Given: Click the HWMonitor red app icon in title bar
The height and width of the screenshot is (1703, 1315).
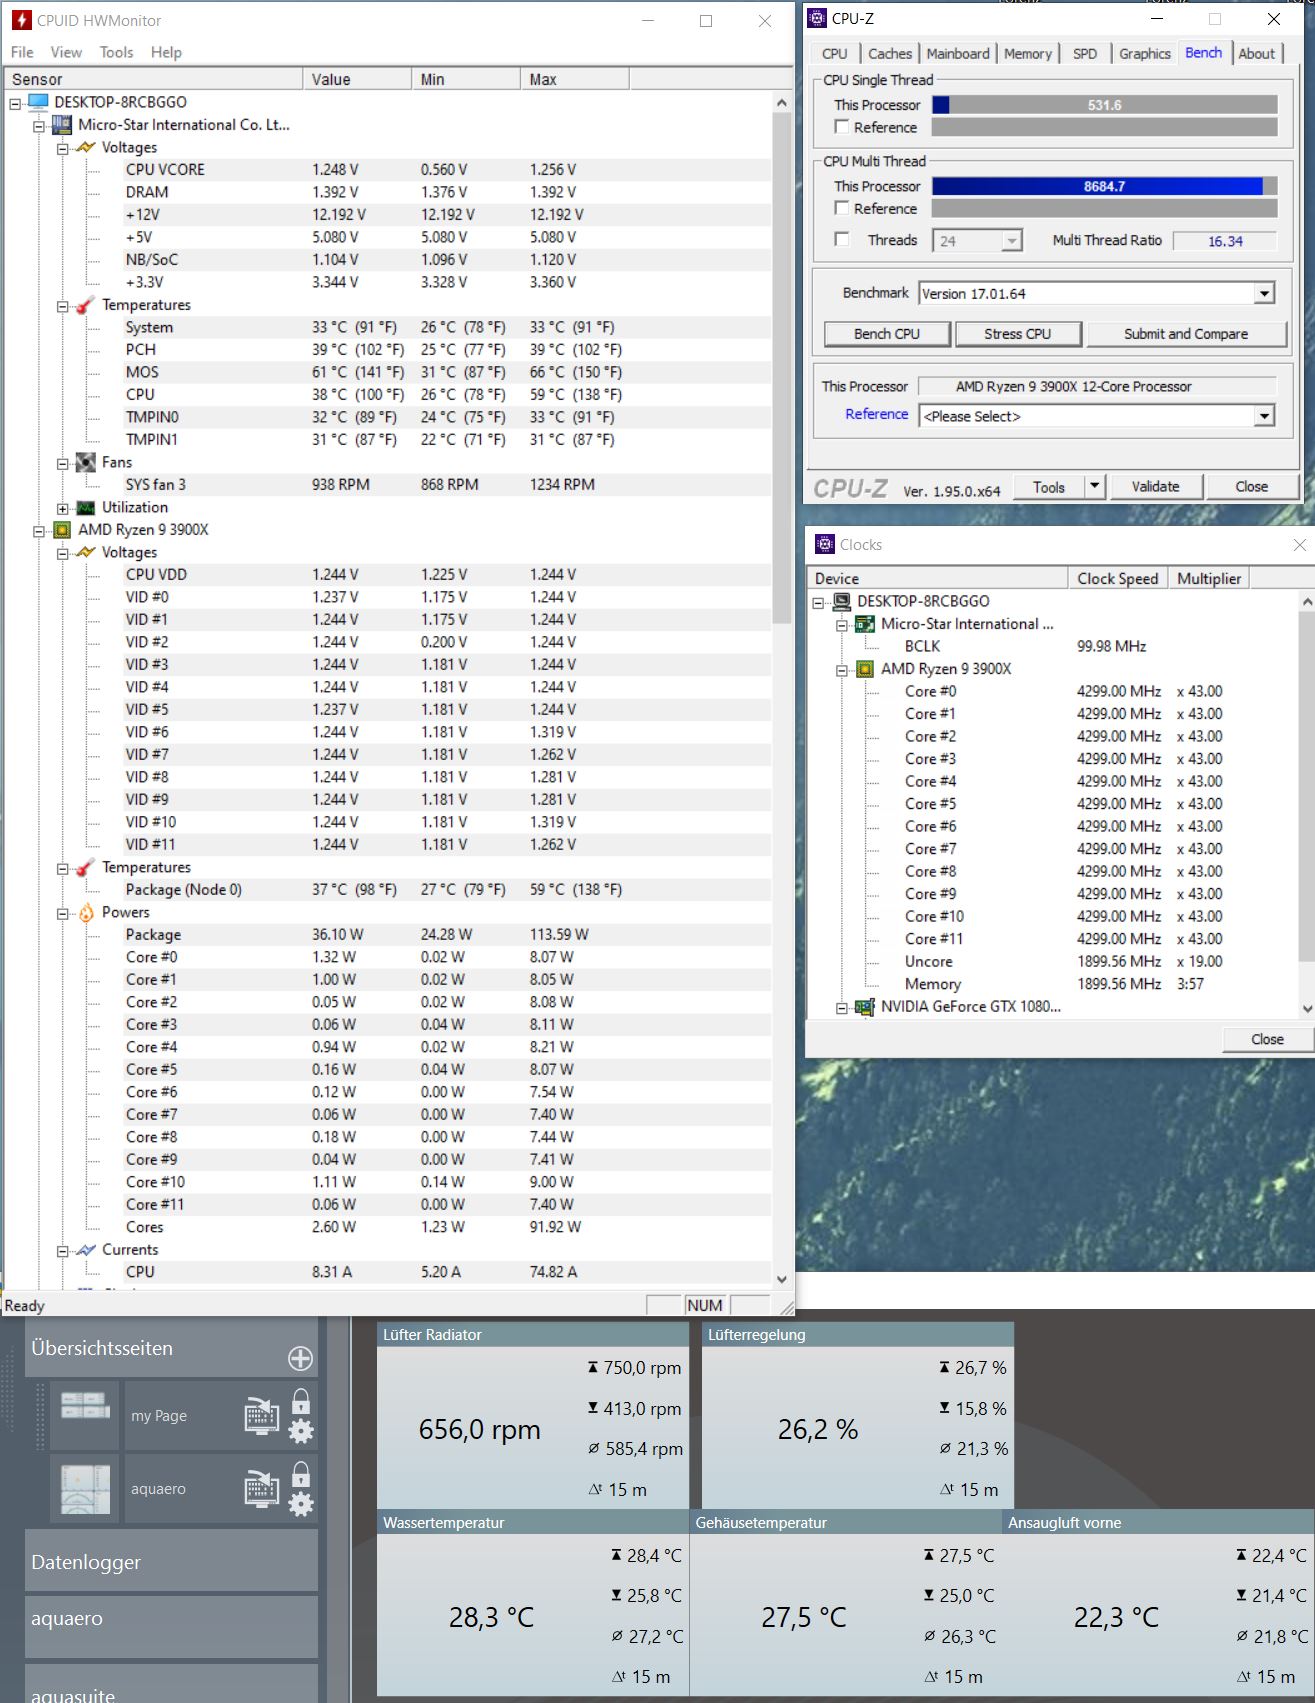Looking at the screenshot, I should [21, 20].
